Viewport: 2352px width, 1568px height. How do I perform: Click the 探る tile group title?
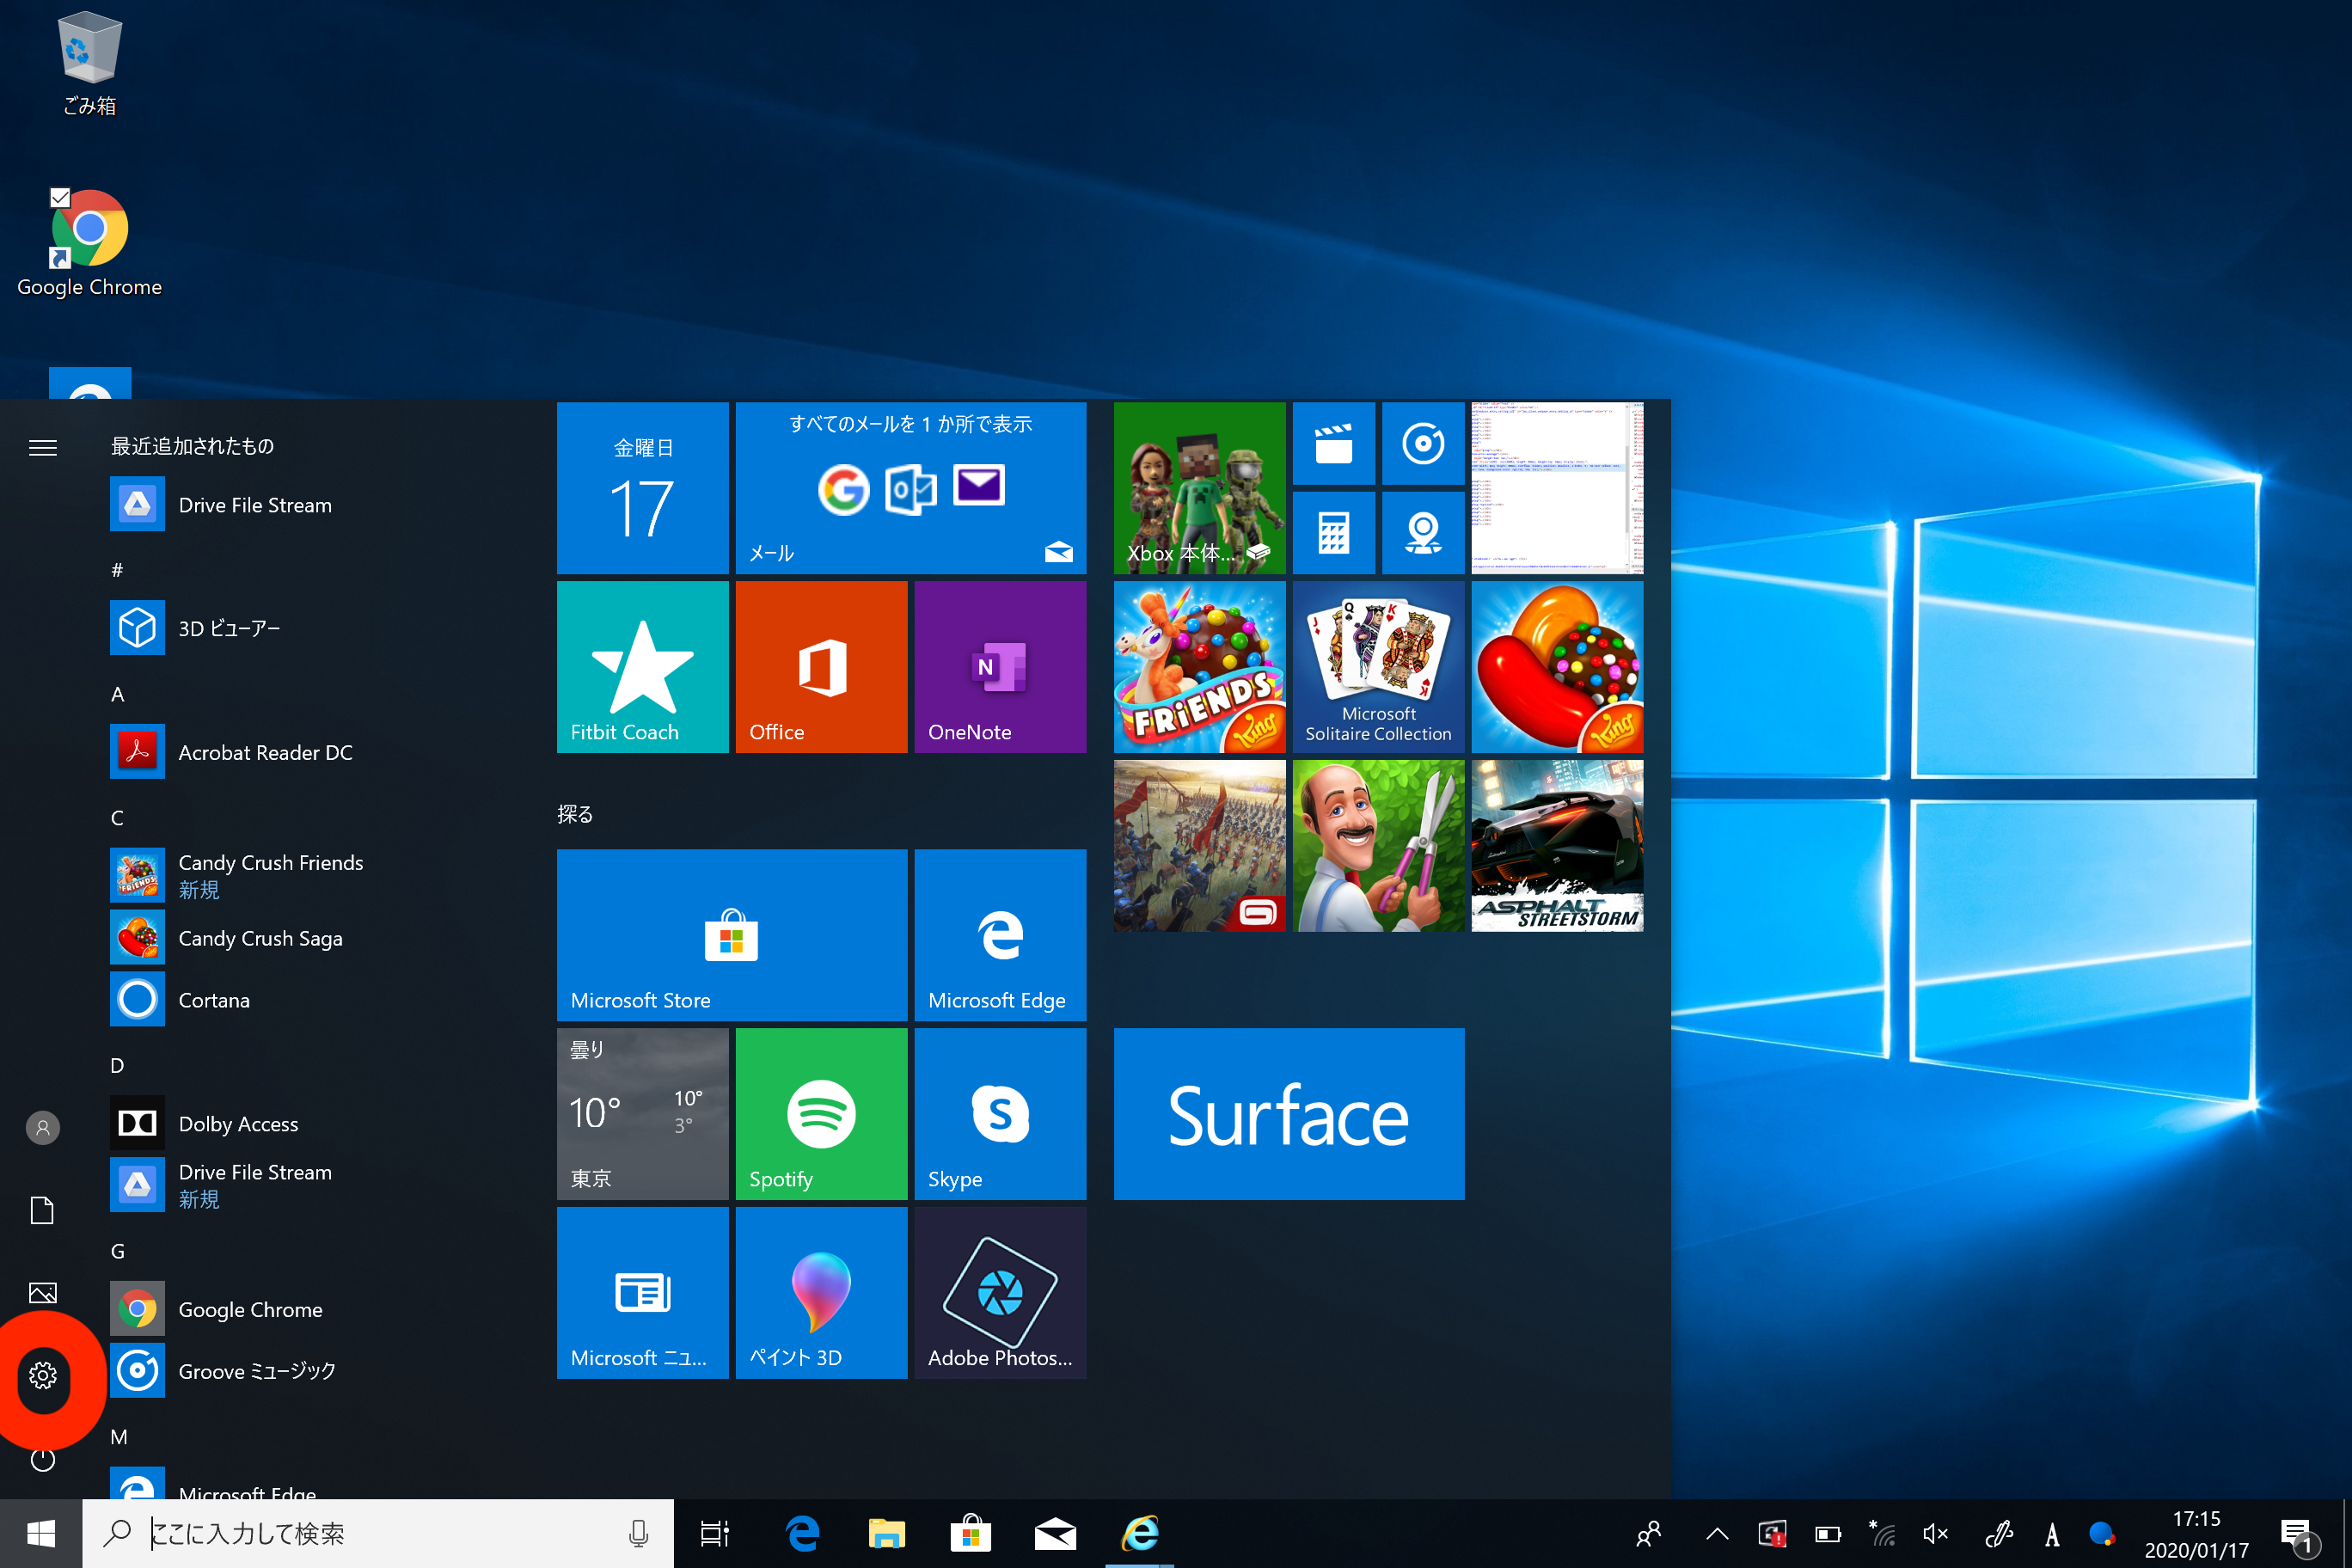pyautogui.click(x=575, y=814)
